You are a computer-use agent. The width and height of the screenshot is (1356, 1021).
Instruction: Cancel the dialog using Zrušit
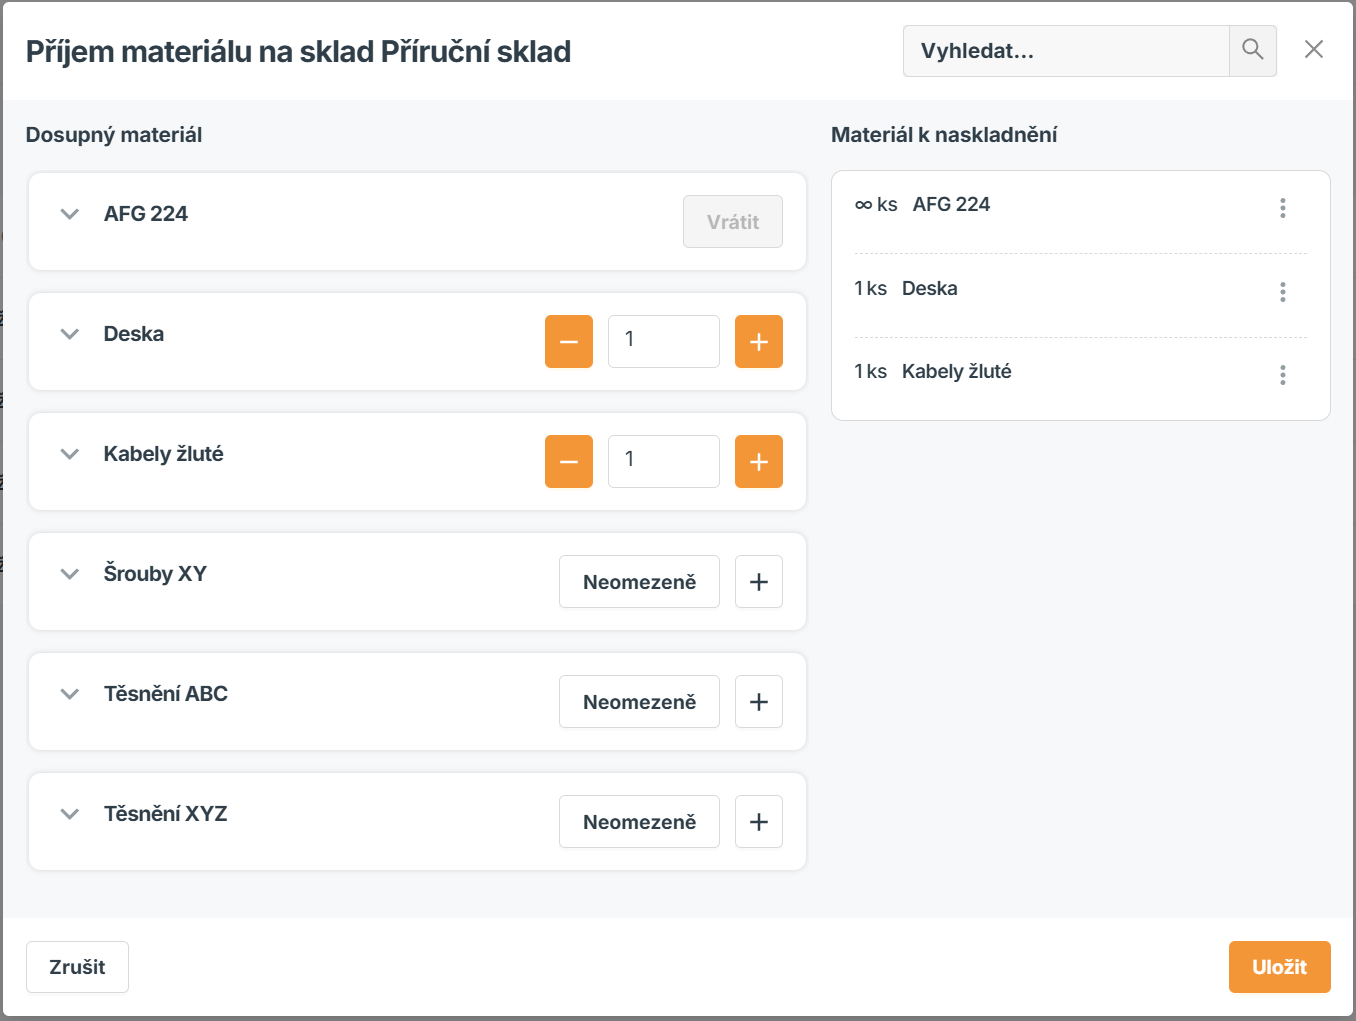[77, 966]
